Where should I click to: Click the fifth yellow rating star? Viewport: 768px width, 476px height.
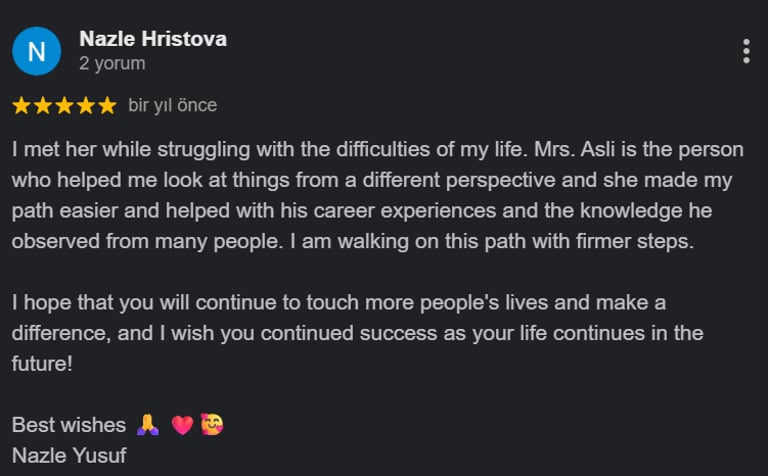[x=107, y=105]
